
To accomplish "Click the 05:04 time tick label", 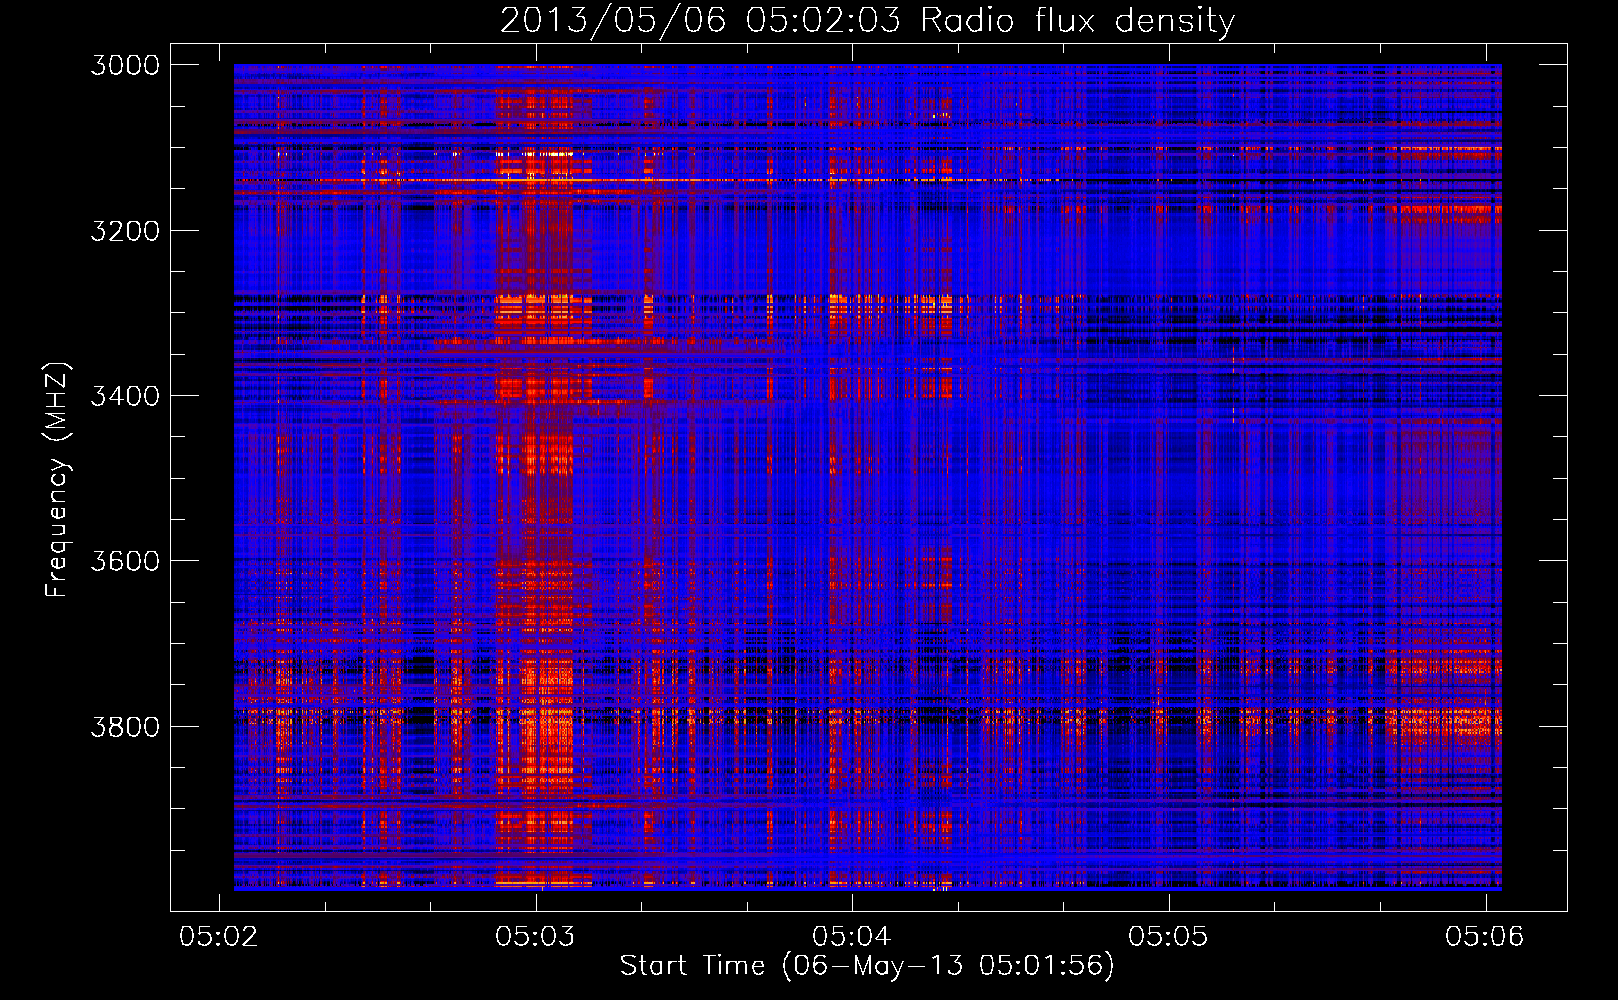I will 852,936.
